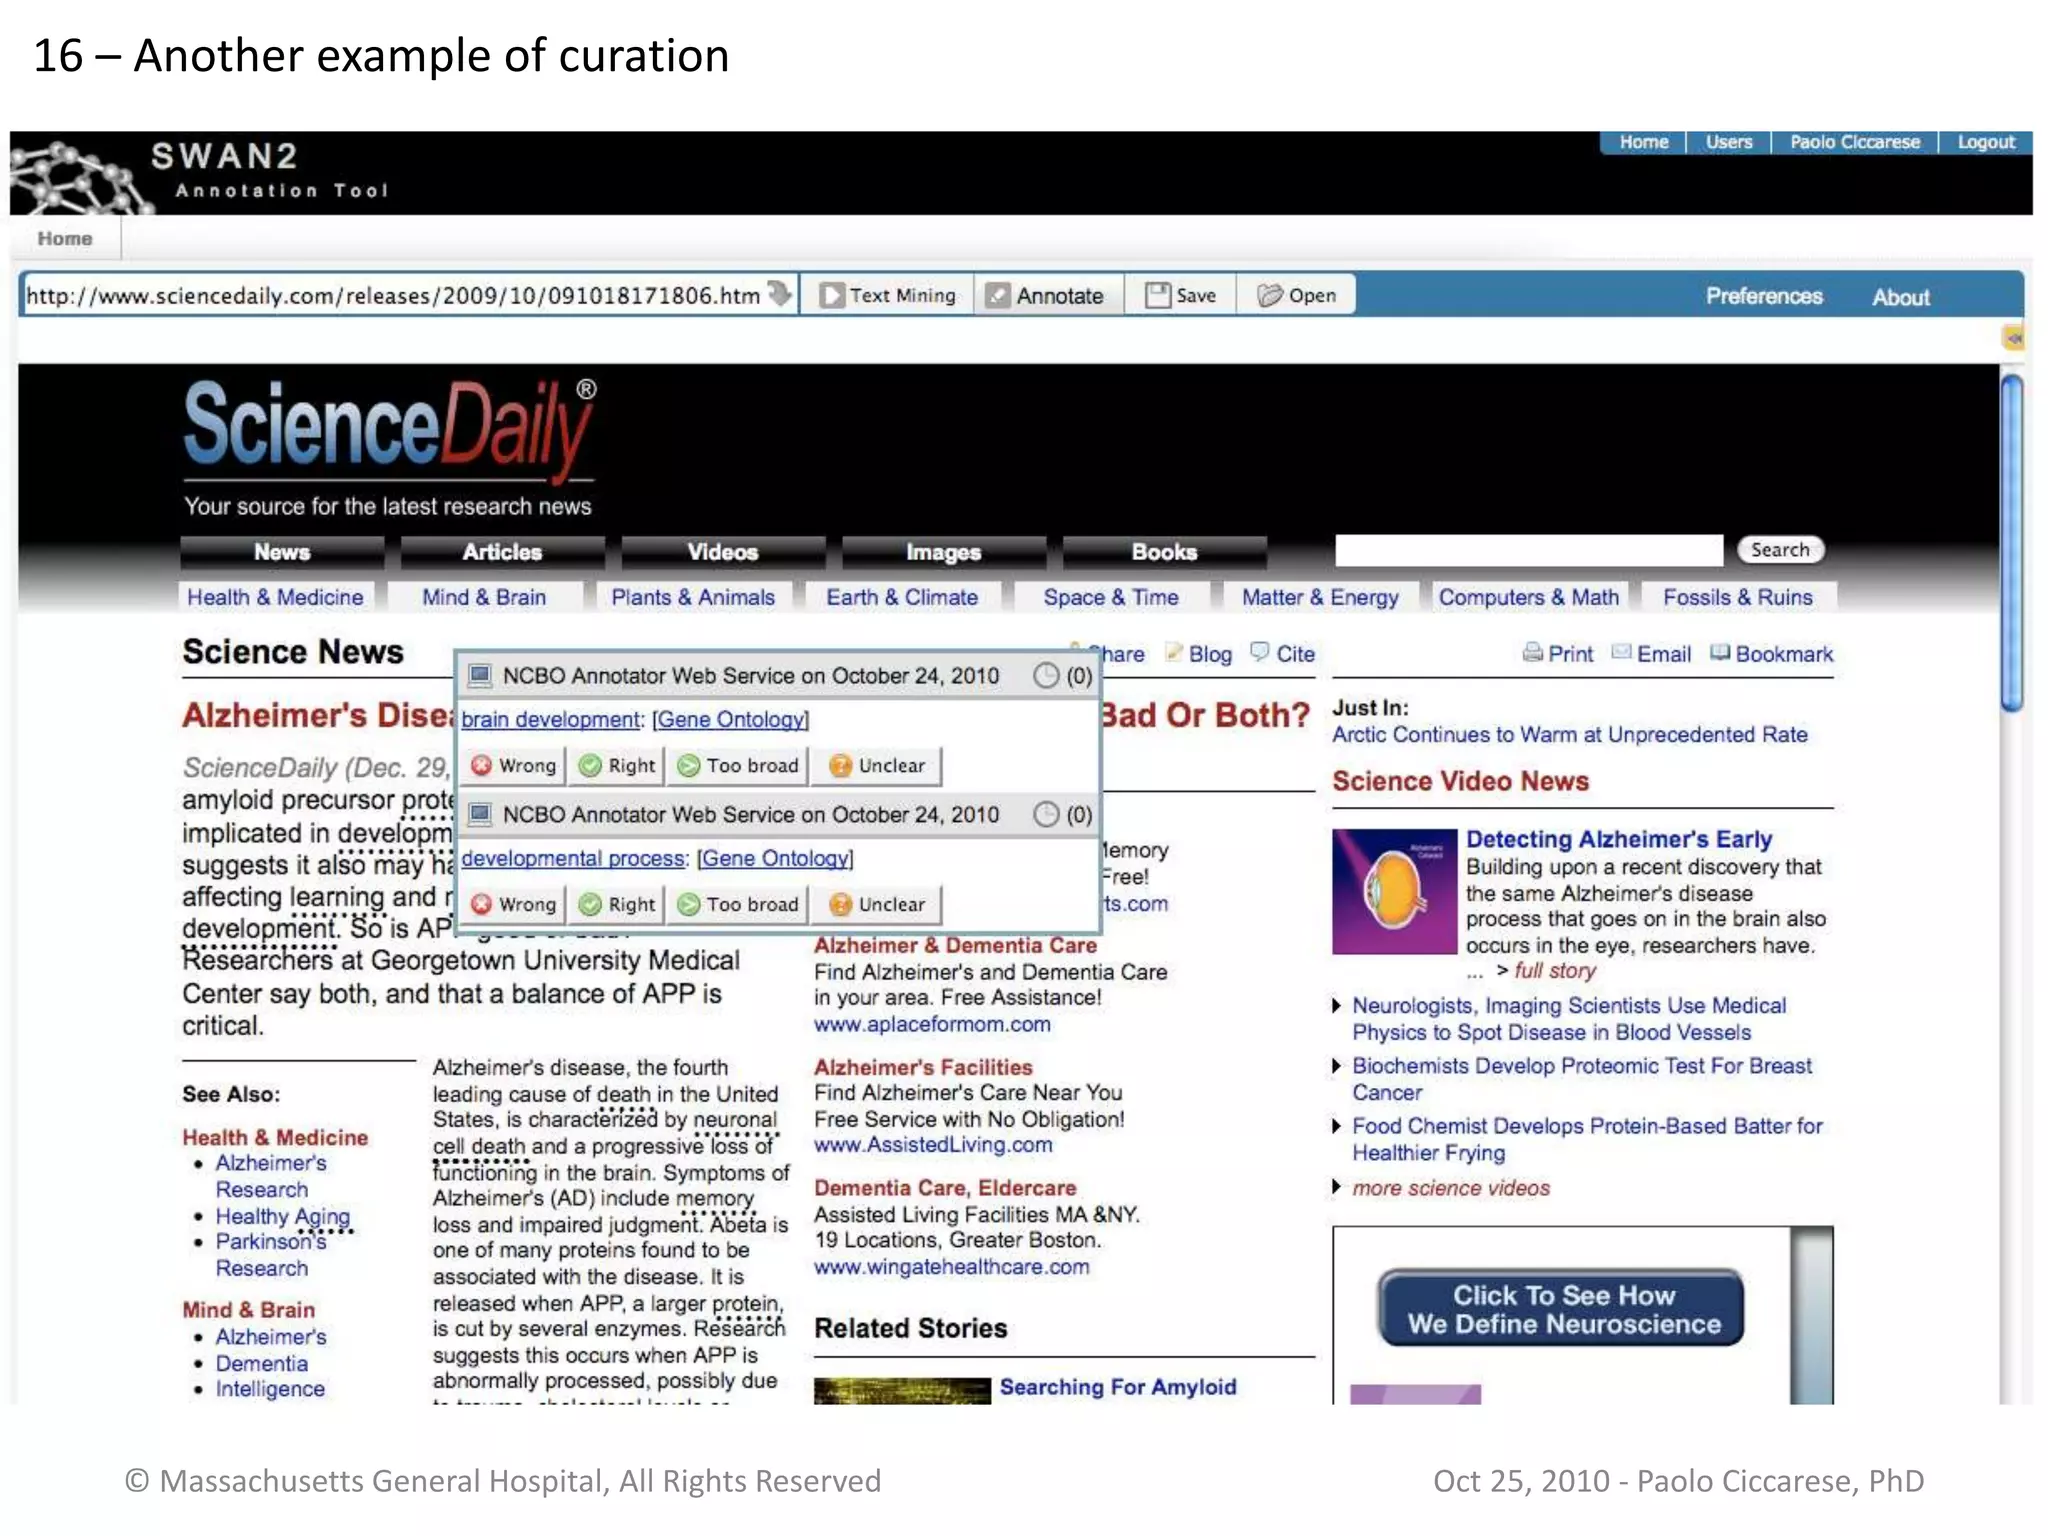Switch to the Home tab below the logo
The height and width of the screenshot is (1536, 2048).
point(65,238)
